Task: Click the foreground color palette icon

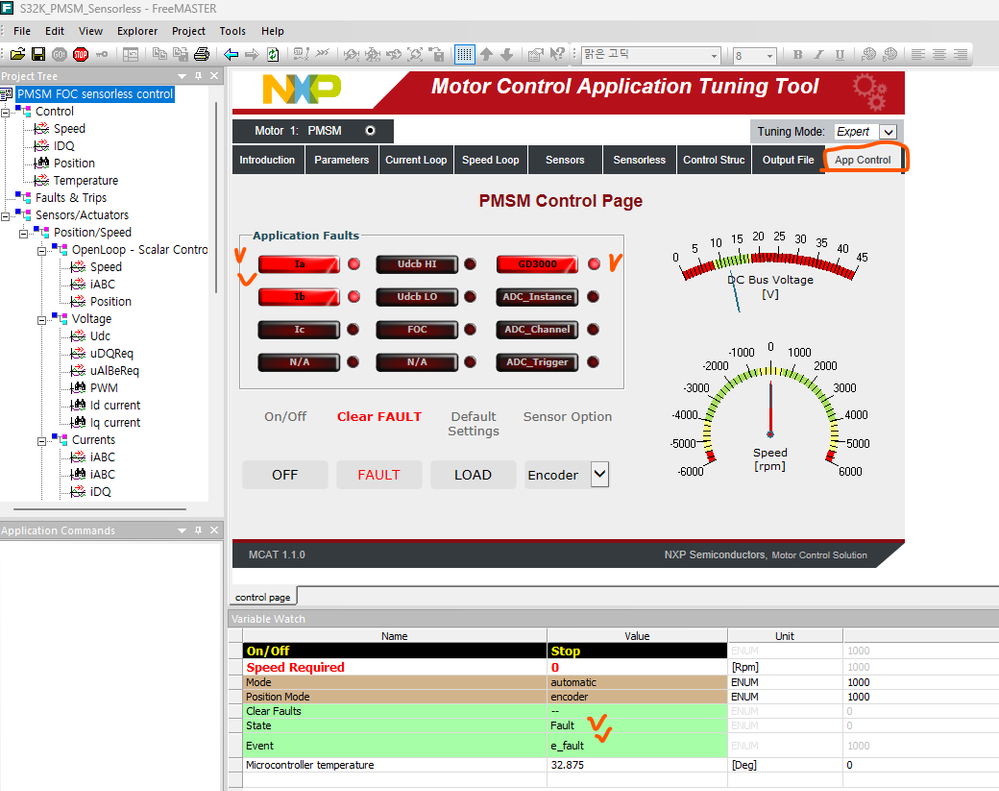Action: pyautogui.click(x=868, y=55)
